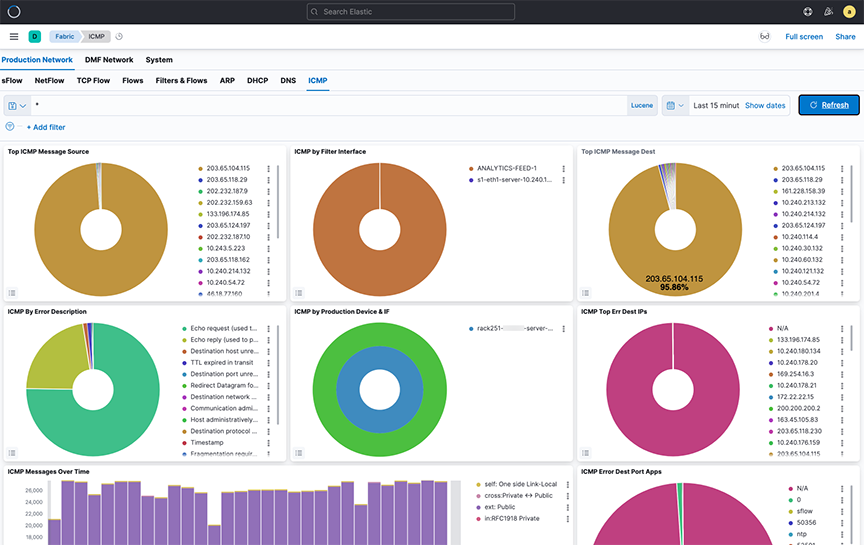Click the Last 15 minutes time range field
This screenshot has width=864, height=545.
pos(716,105)
